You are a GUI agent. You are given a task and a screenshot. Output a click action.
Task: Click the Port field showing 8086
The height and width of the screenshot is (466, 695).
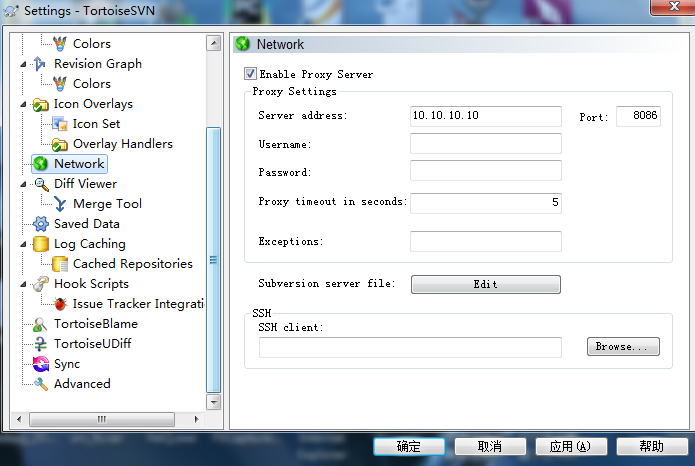[638, 116]
